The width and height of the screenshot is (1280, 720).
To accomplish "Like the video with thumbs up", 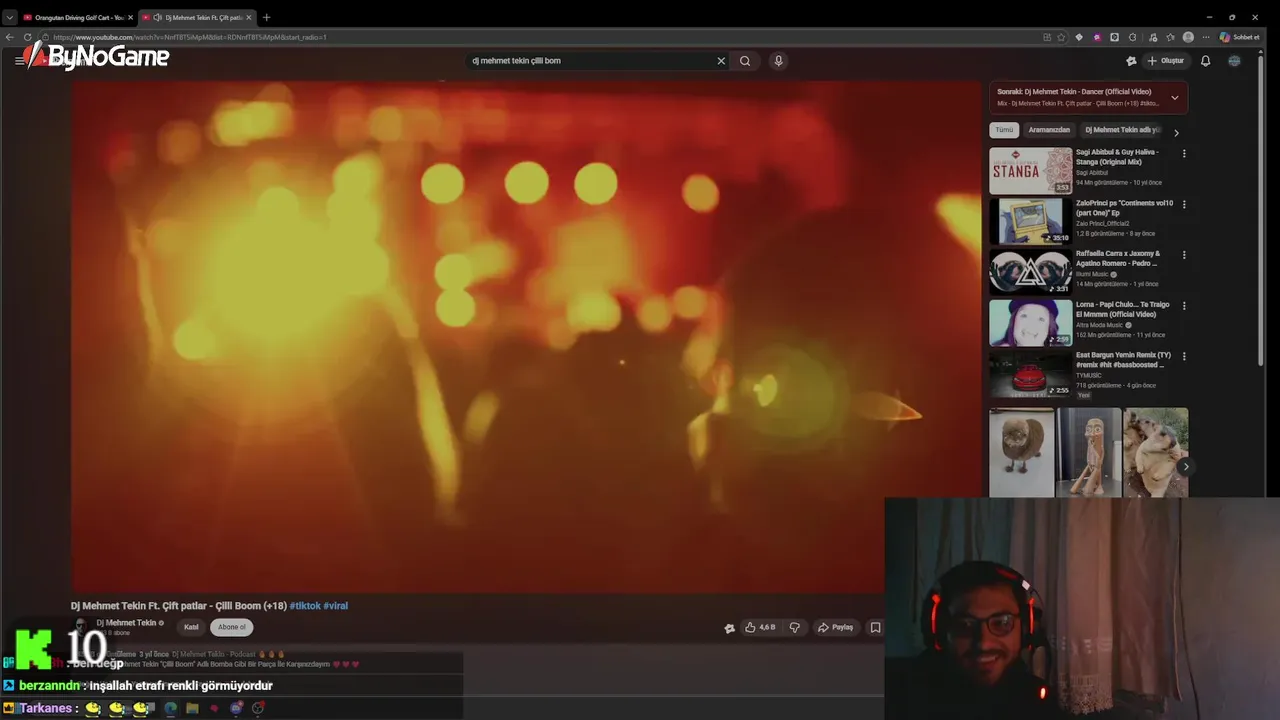I will [x=760, y=627].
